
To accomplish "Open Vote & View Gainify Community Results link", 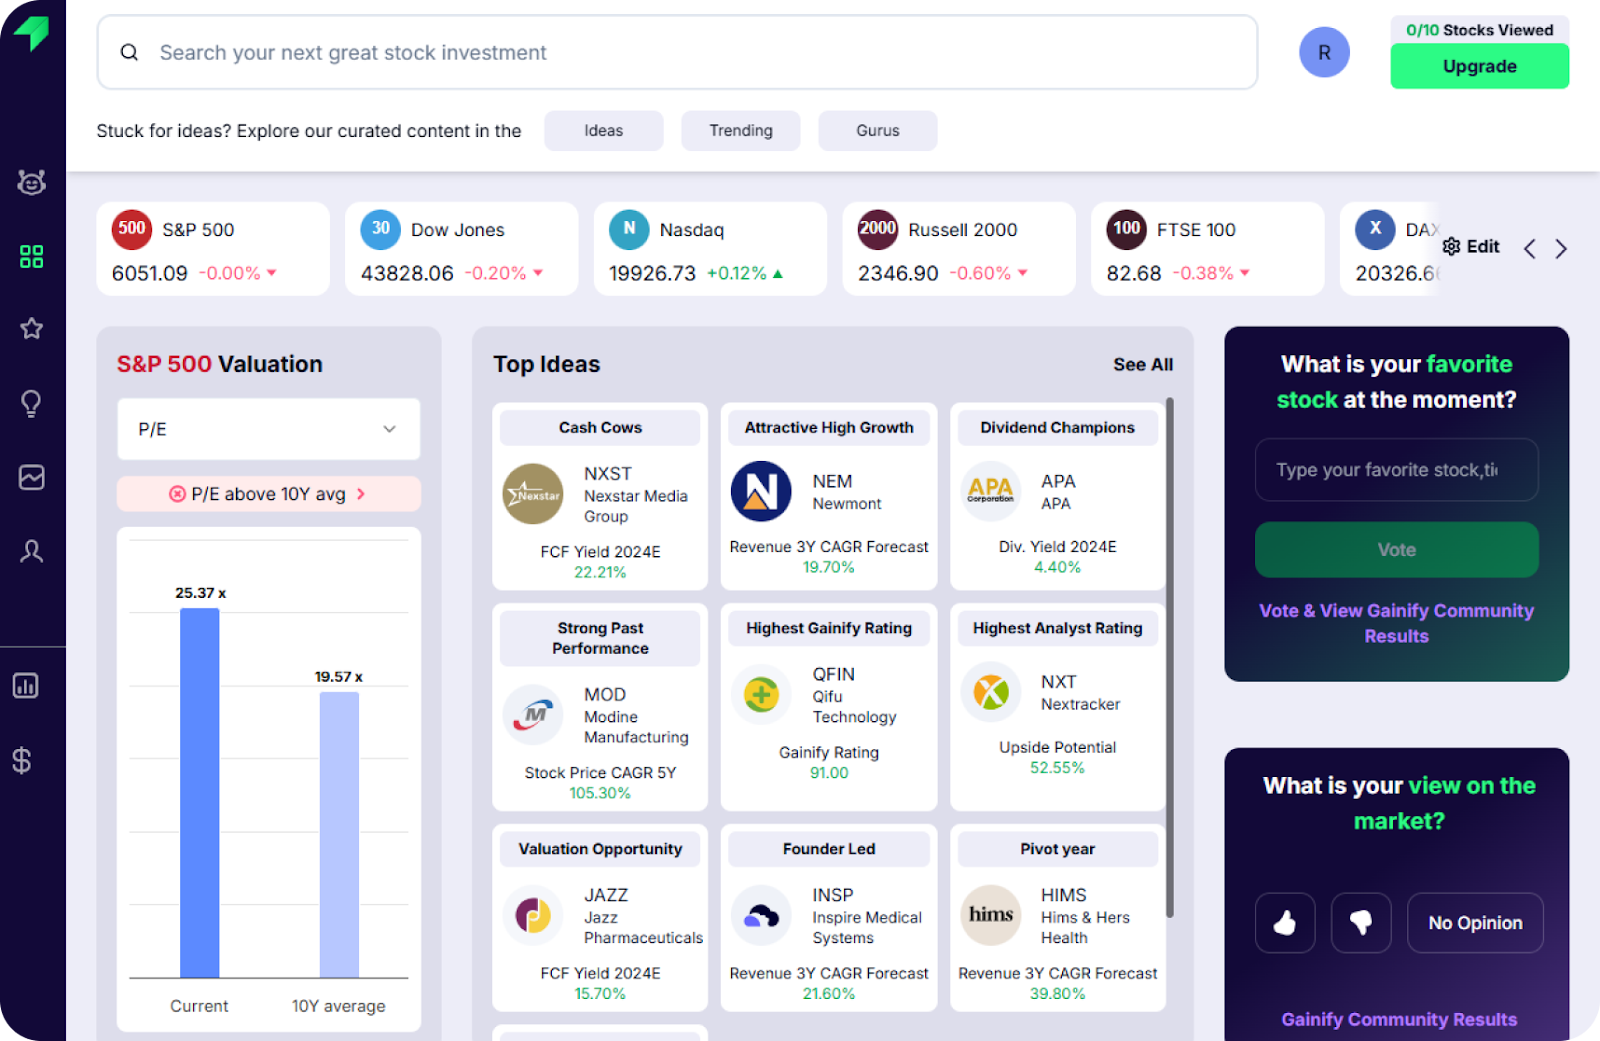I will tap(1397, 623).
